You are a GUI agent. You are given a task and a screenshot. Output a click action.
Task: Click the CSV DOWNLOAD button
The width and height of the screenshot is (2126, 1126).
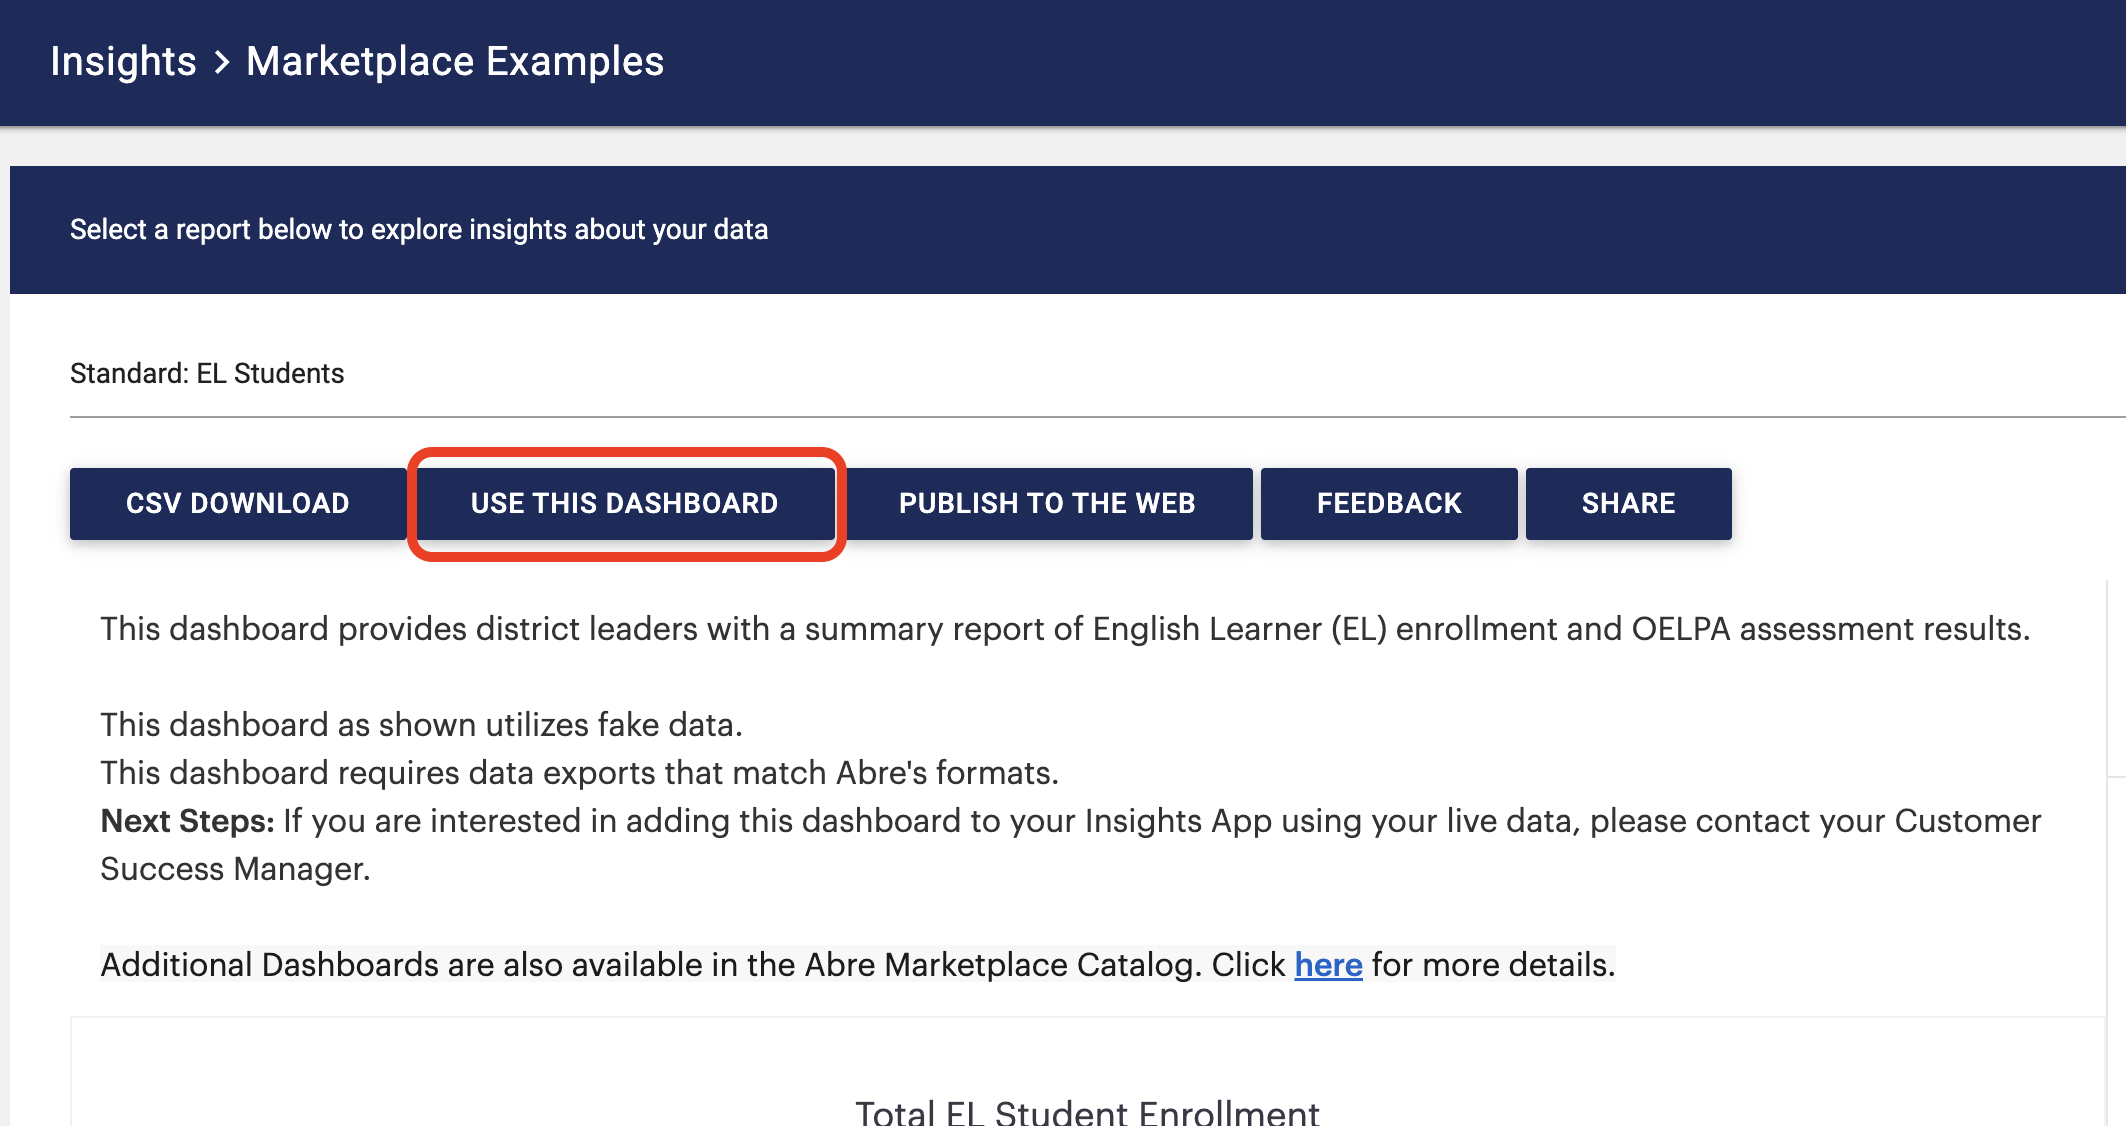[237, 503]
